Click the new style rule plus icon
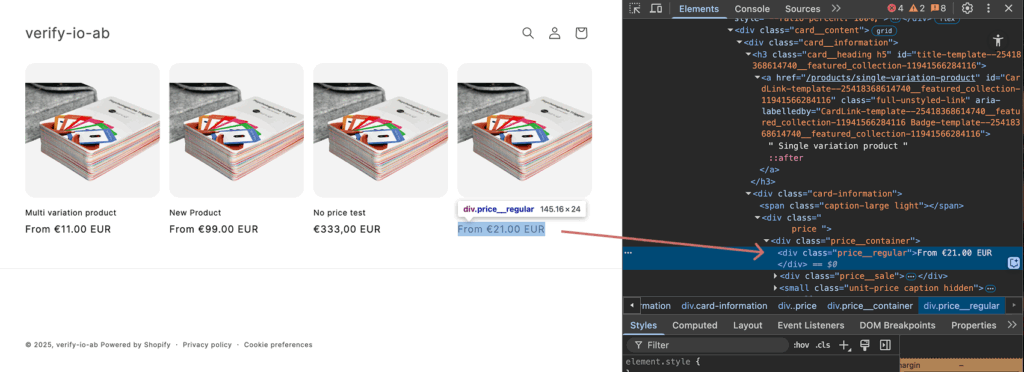Viewport: 1024px width, 372px height. (844, 345)
